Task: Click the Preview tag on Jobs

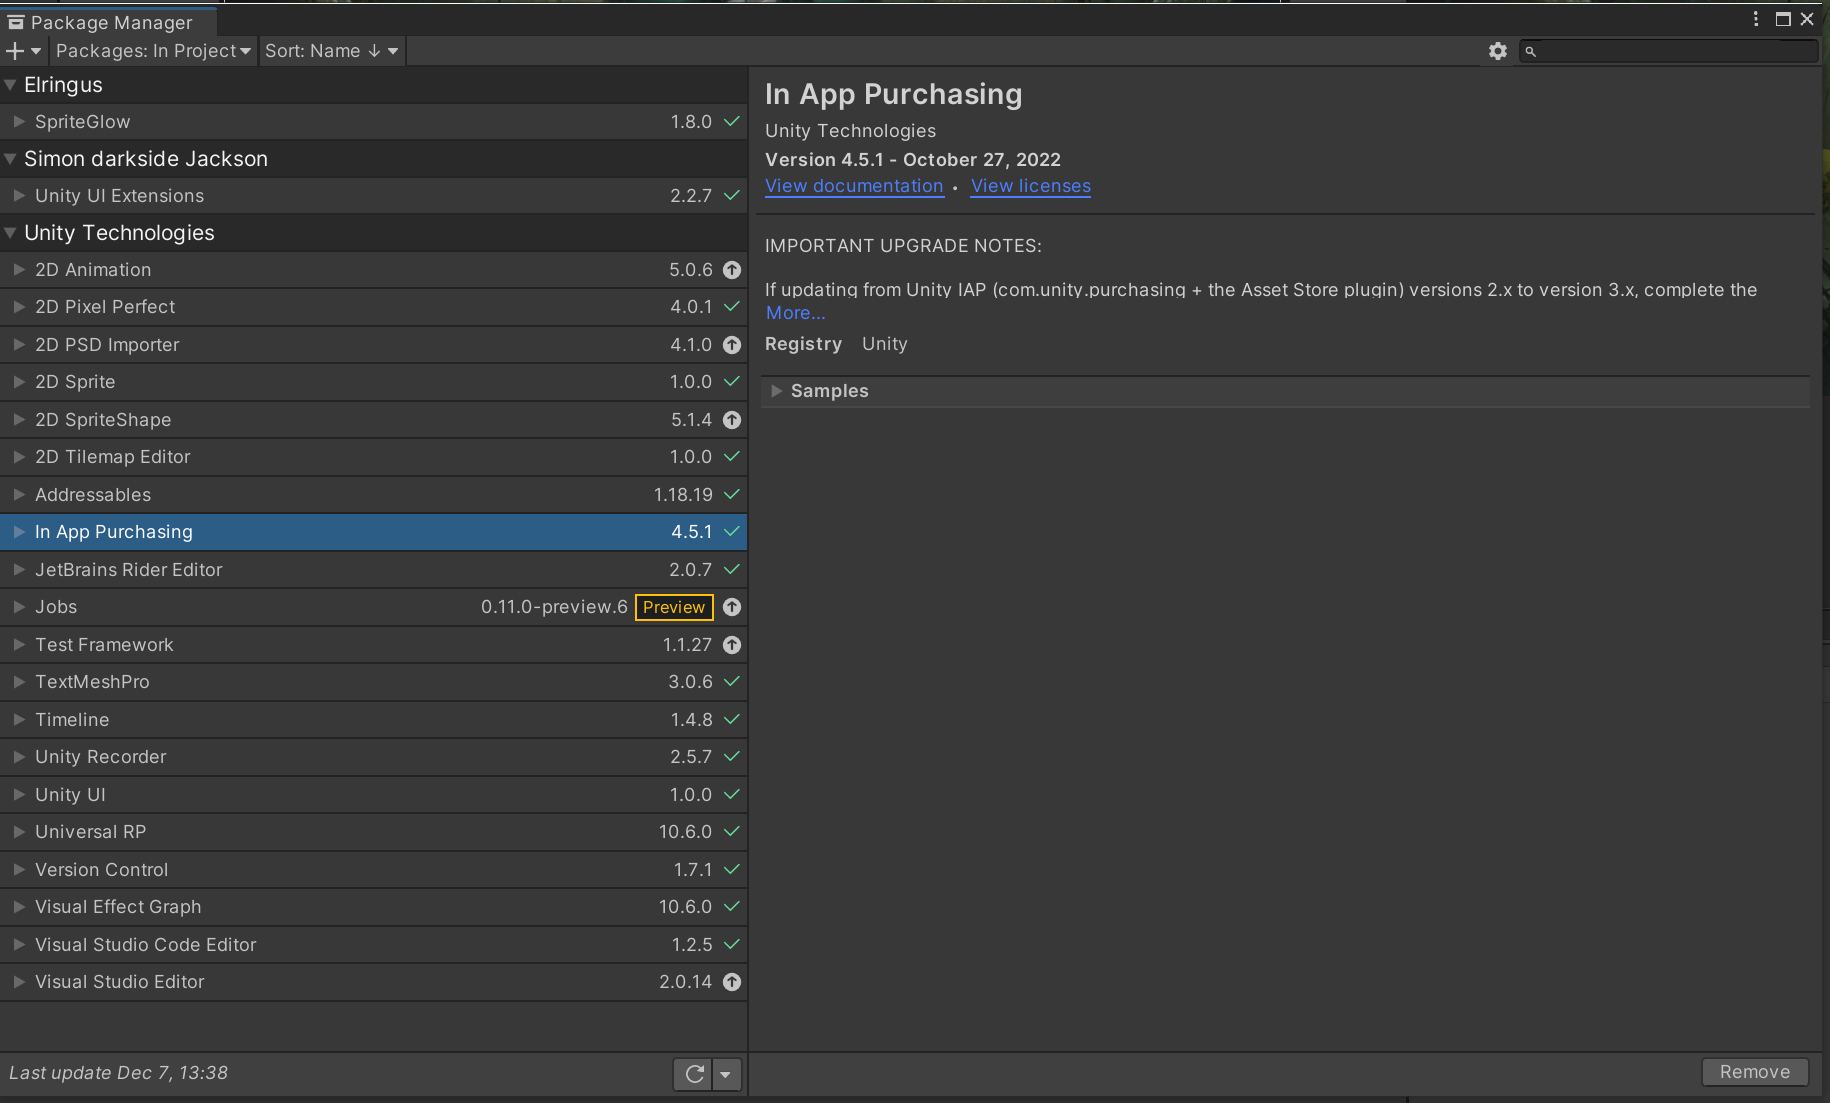Action: click(x=674, y=607)
